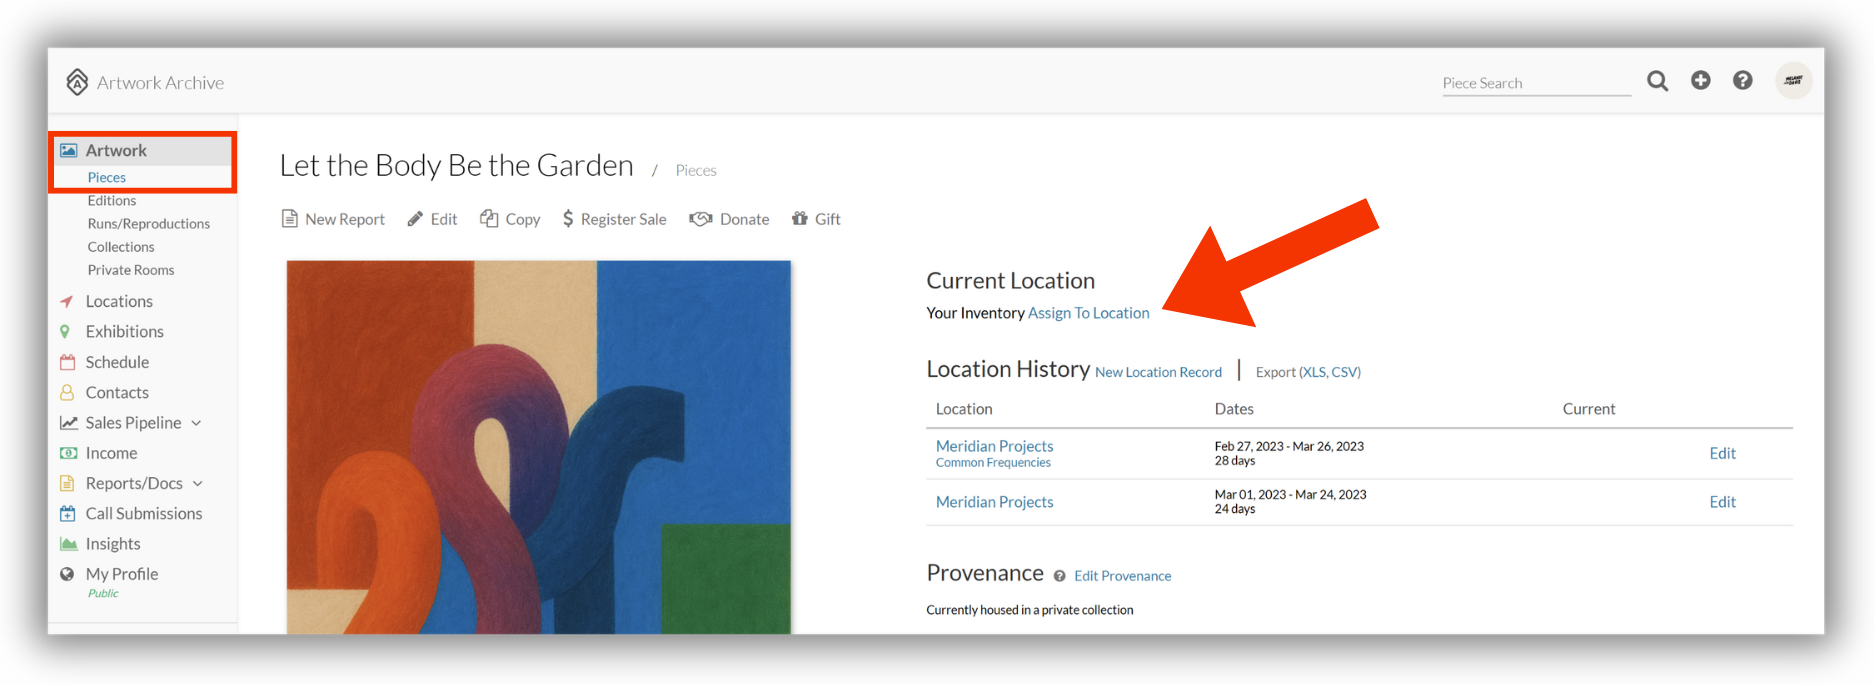The width and height of the screenshot is (1874, 685).
Task: Click the New Location Record link
Action: pyautogui.click(x=1158, y=372)
